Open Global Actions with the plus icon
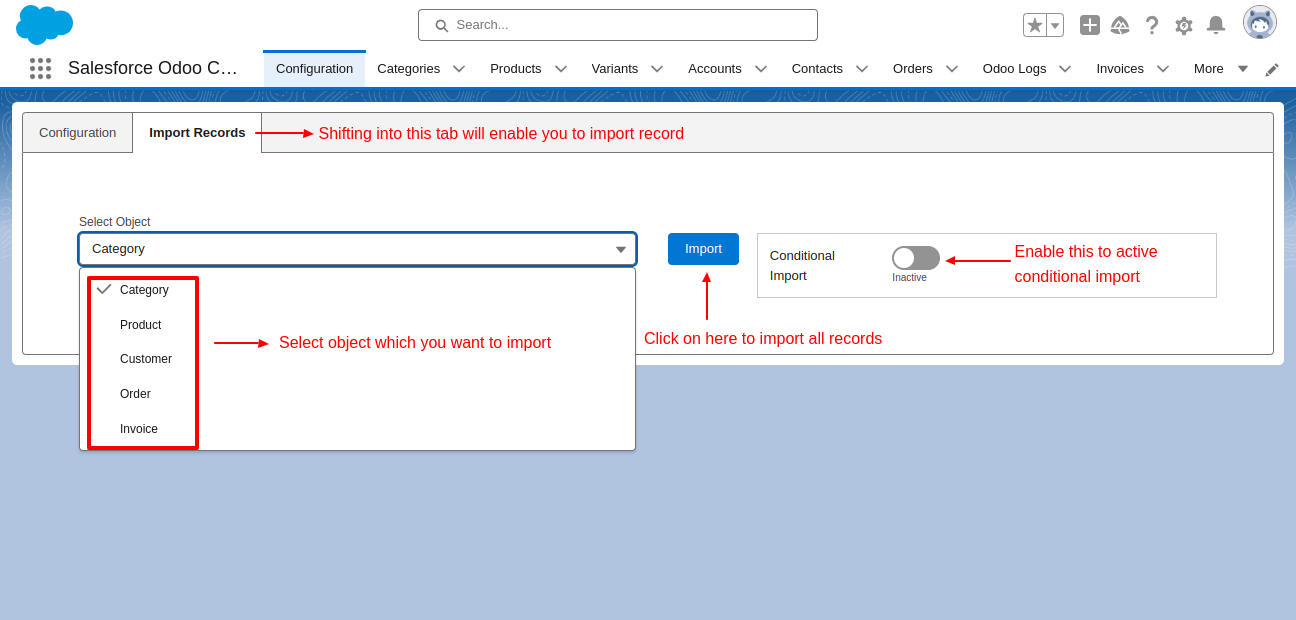This screenshot has width=1296, height=620. coord(1089,24)
